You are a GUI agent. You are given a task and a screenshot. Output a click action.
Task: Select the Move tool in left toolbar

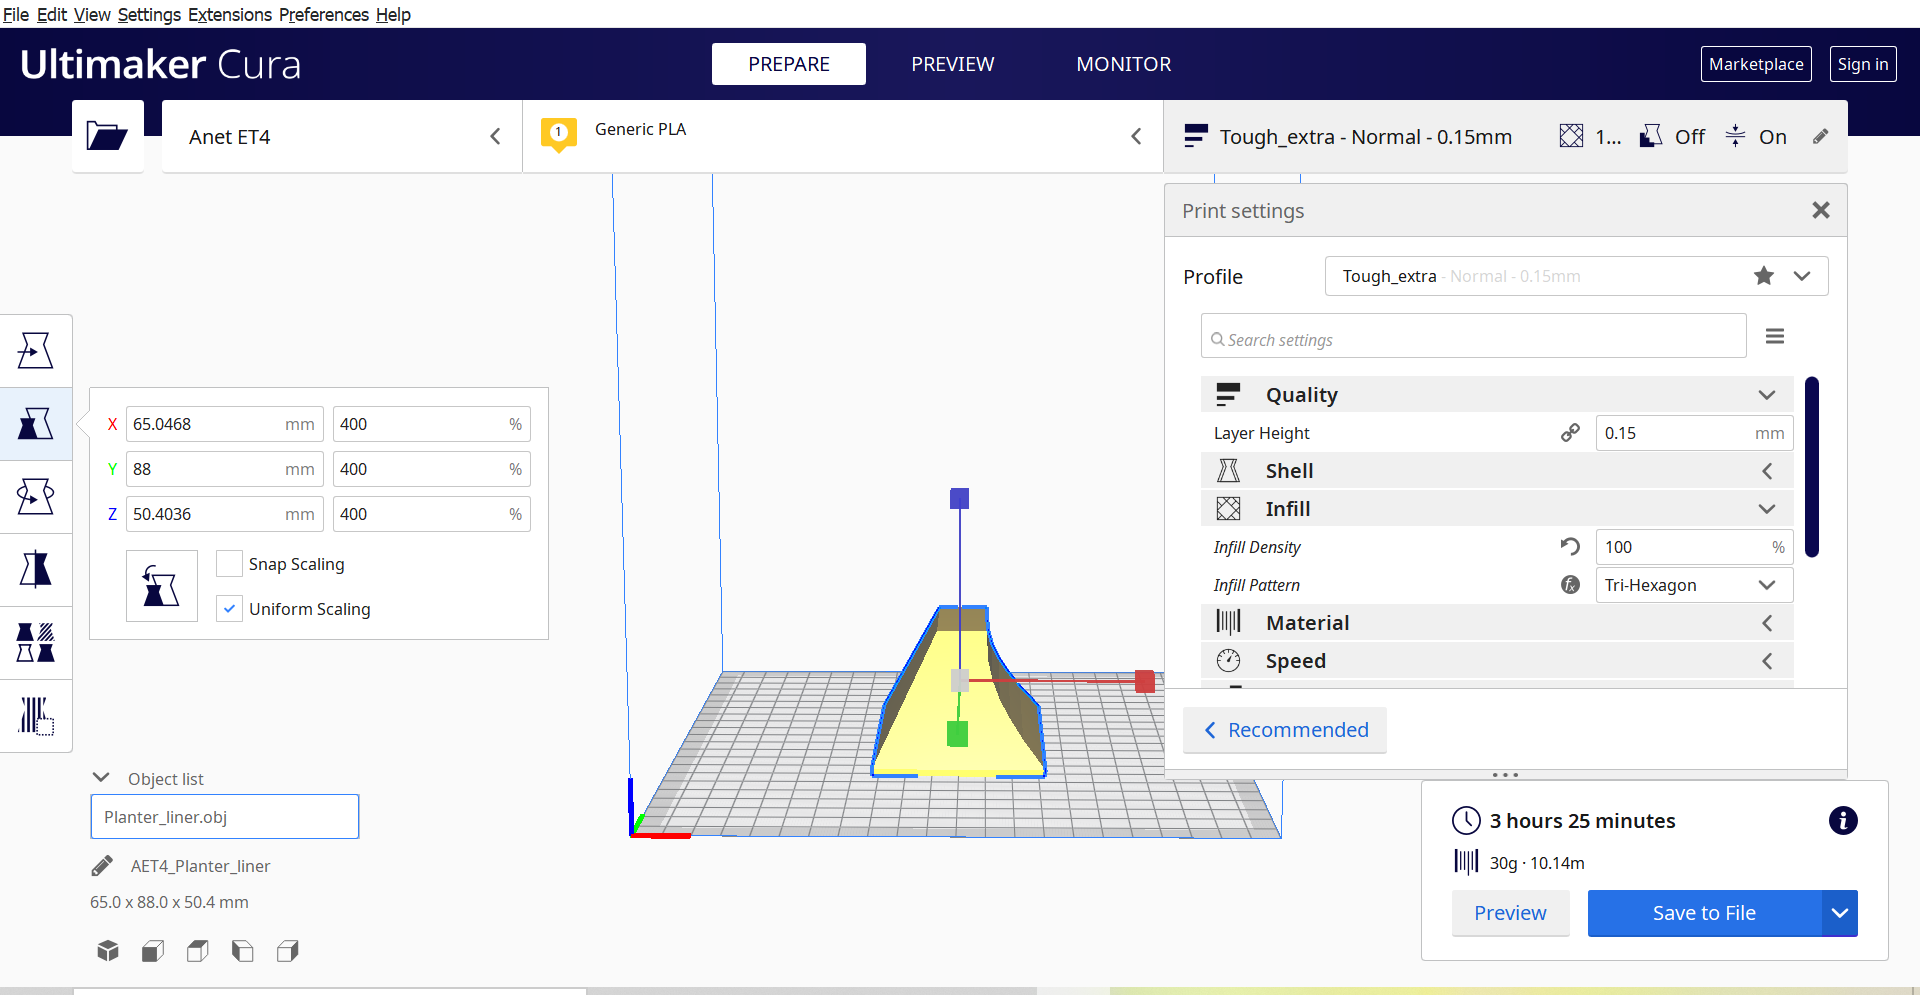pyautogui.click(x=35, y=351)
